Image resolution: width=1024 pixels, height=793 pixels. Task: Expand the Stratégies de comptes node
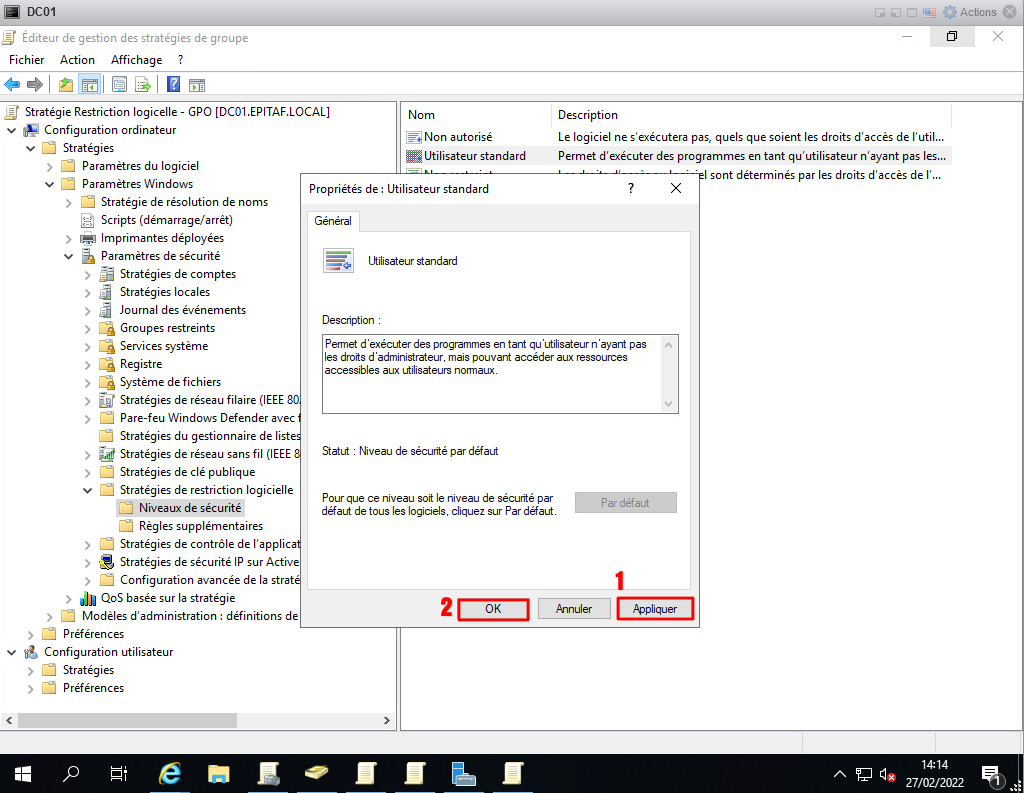88,274
